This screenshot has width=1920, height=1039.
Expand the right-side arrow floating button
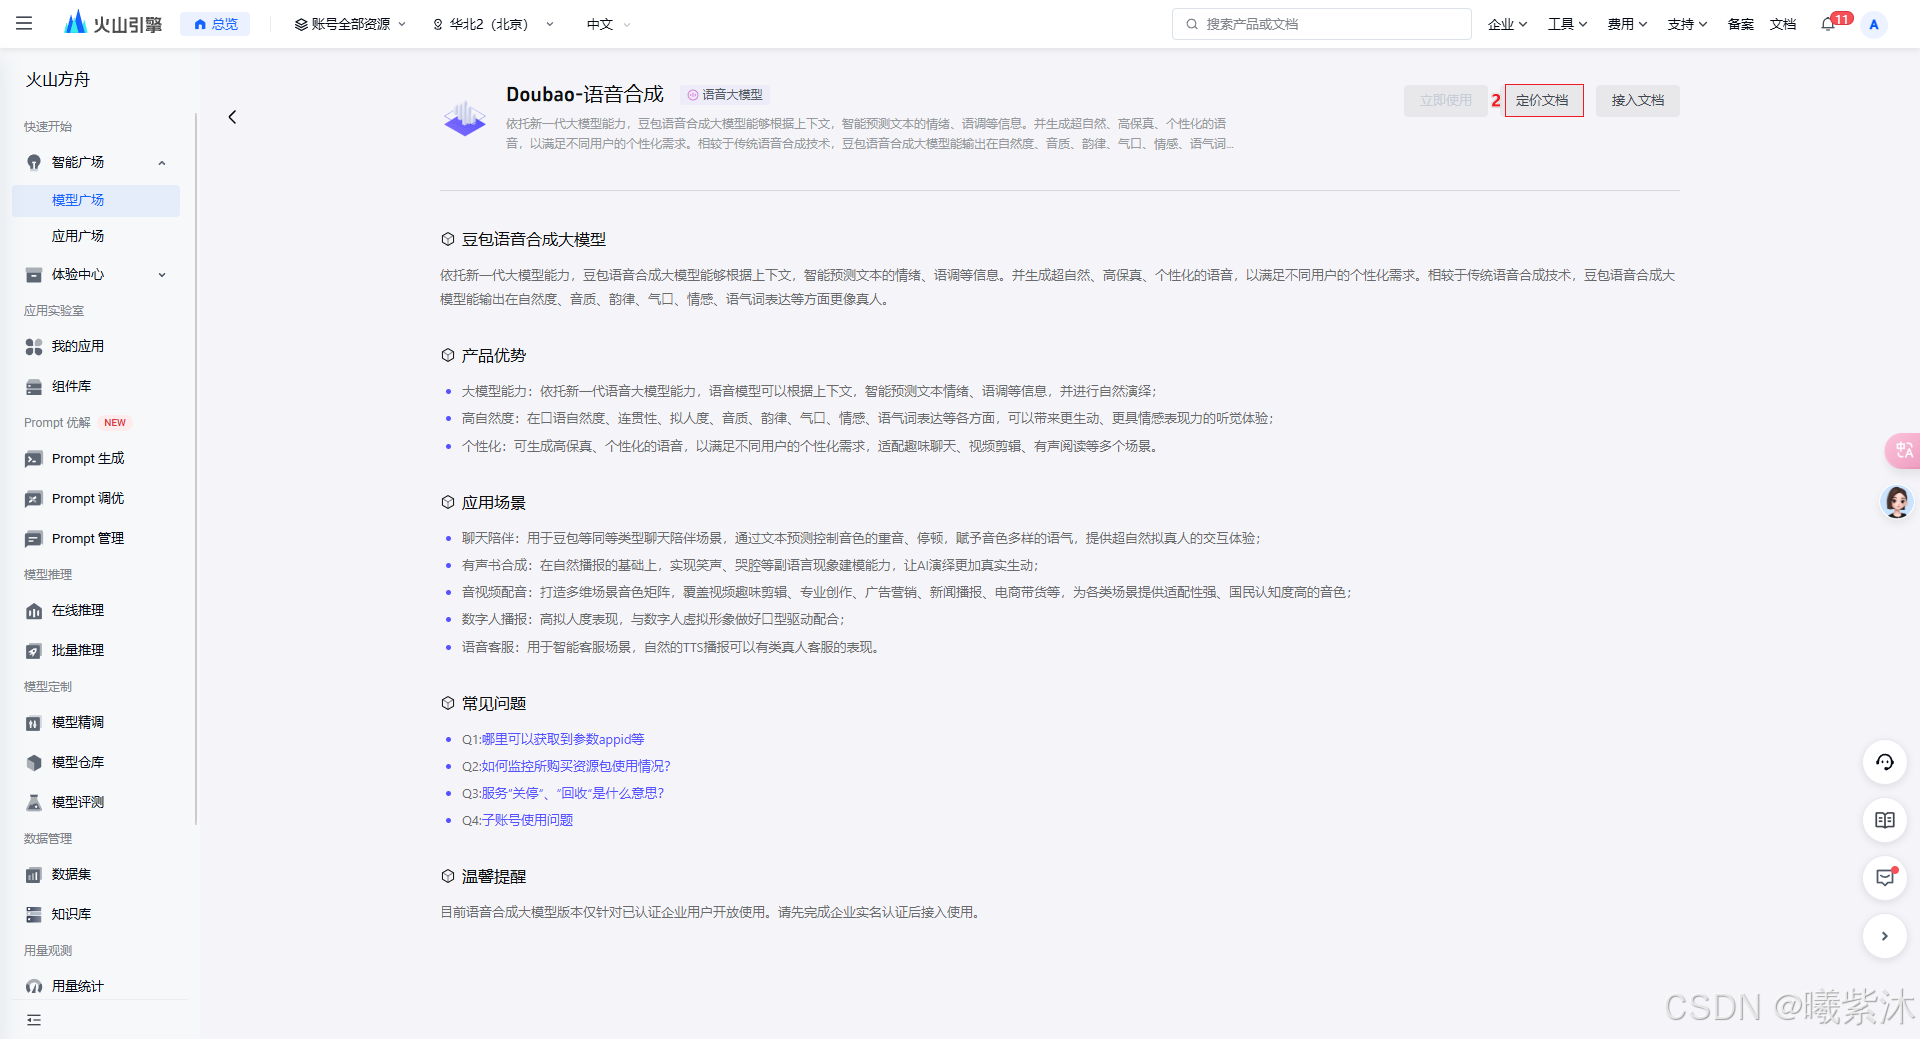pos(1885,936)
